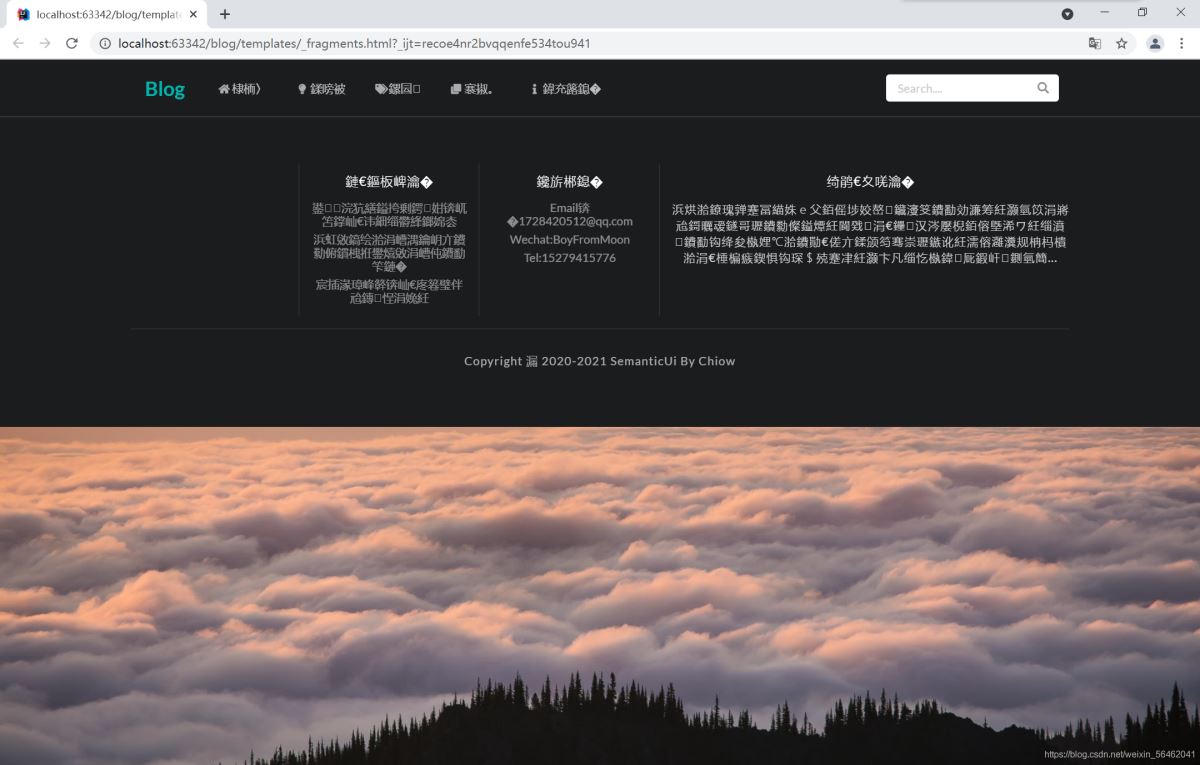Toggle the bookmark star for this page
1200x765 pixels.
point(1122,44)
